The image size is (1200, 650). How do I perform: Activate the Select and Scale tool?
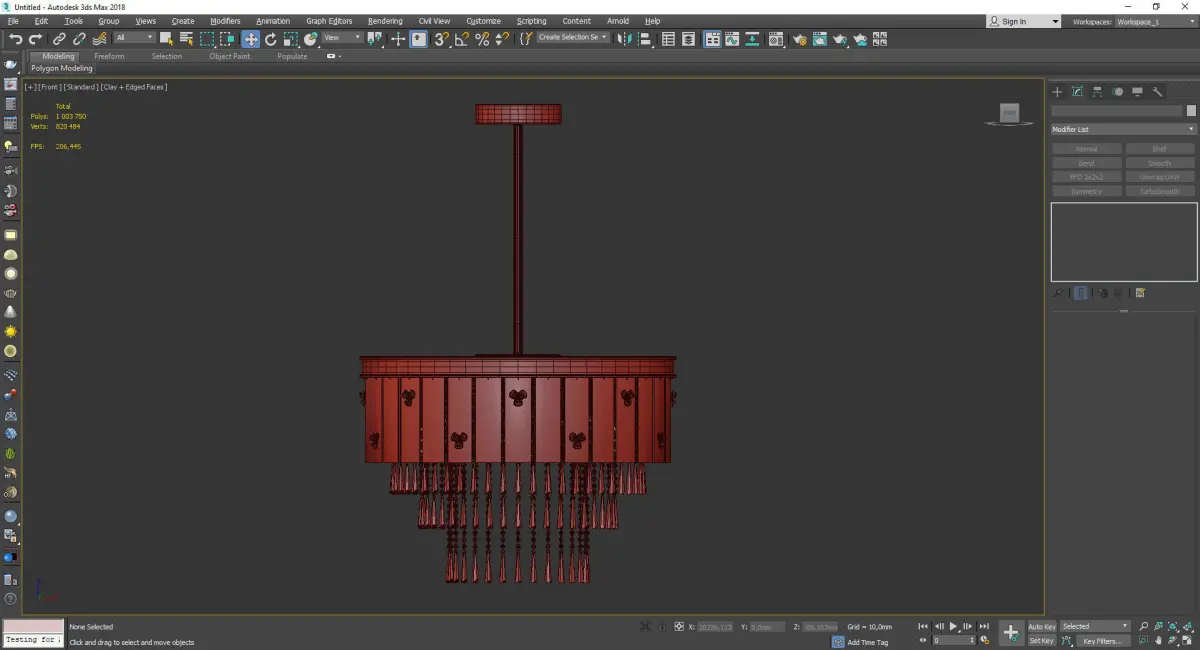tap(290, 39)
